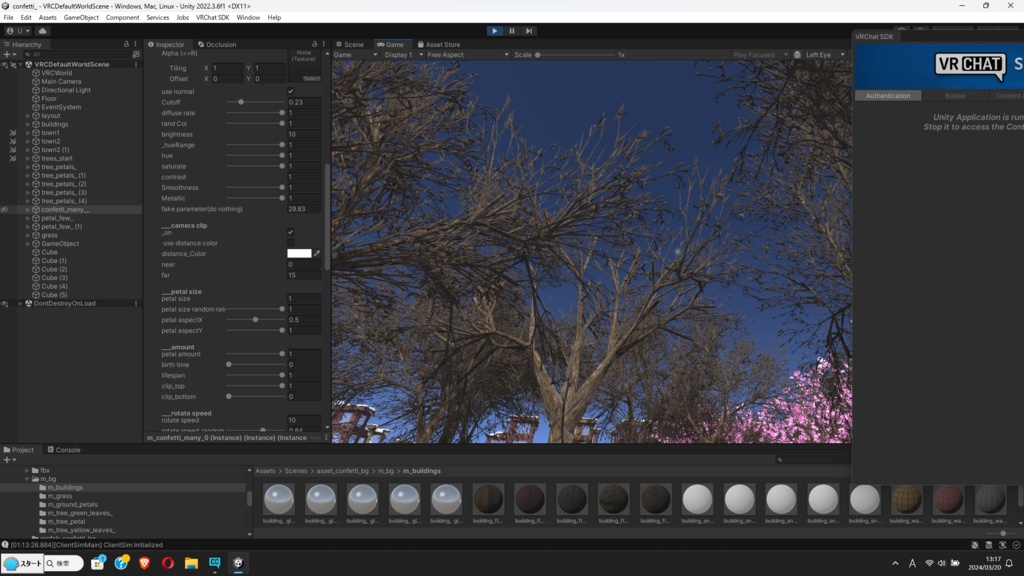
Task: Enable the 'use distance color' checkbox
Action: [291, 243]
